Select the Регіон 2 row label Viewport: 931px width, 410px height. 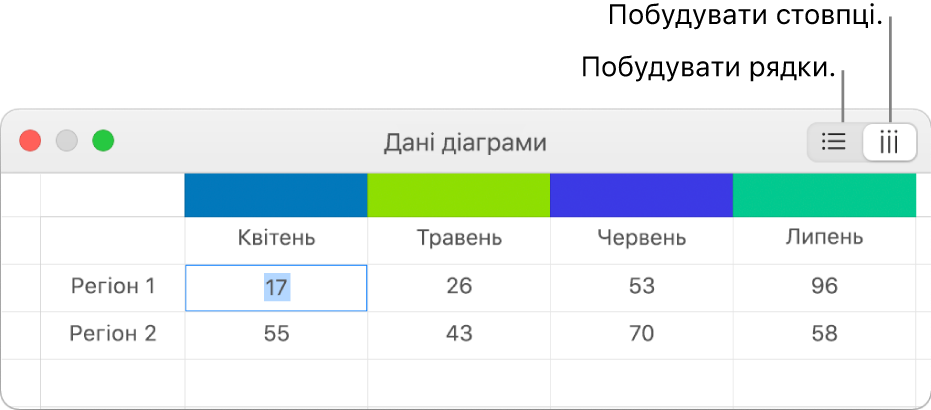113,335
